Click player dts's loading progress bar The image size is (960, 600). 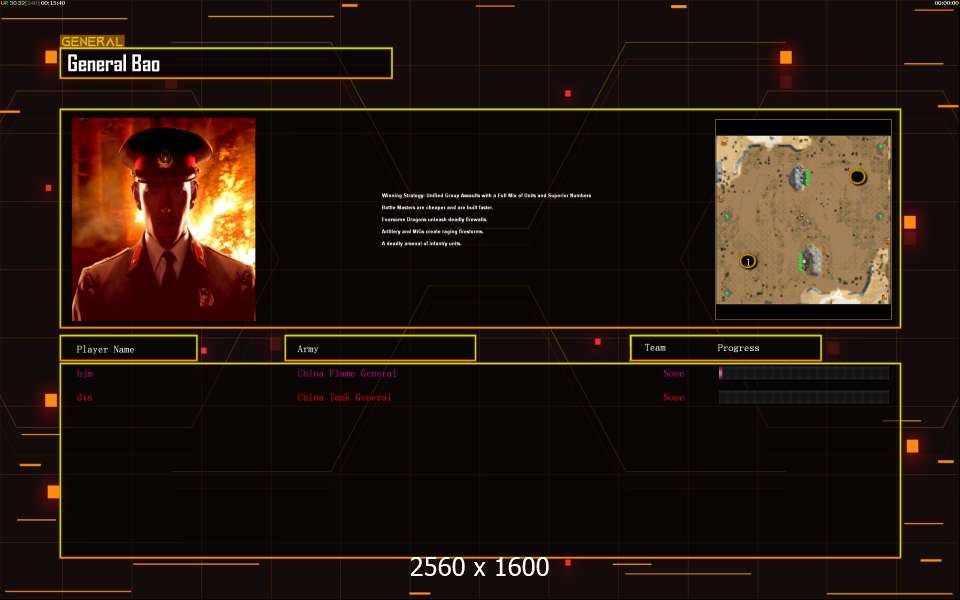pos(803,397)
